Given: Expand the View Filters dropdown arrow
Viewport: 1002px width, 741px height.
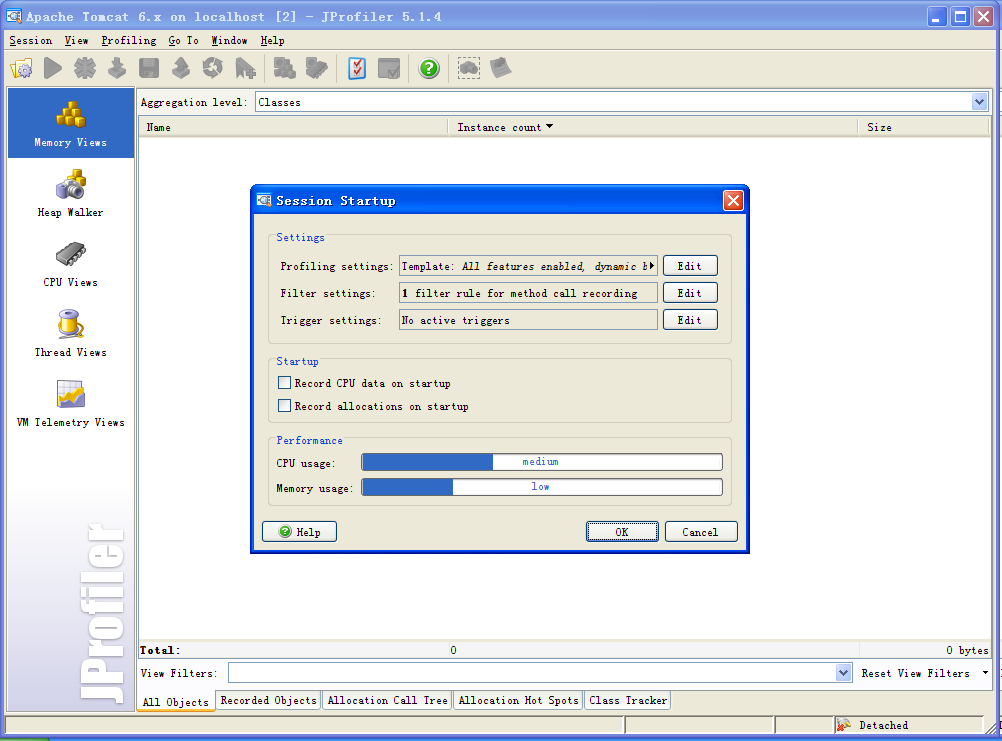Looking at the screenshot, I should coord(844,673).
